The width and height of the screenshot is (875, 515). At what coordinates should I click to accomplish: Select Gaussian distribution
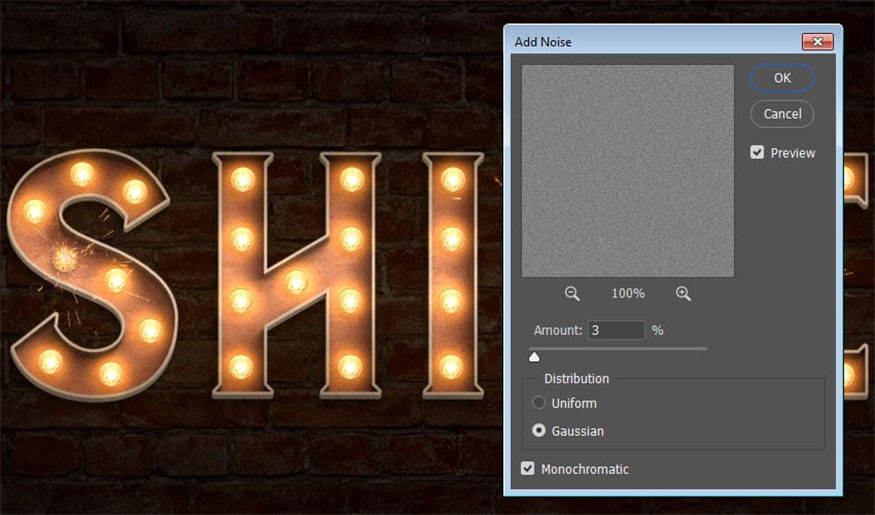coord(539,431)
